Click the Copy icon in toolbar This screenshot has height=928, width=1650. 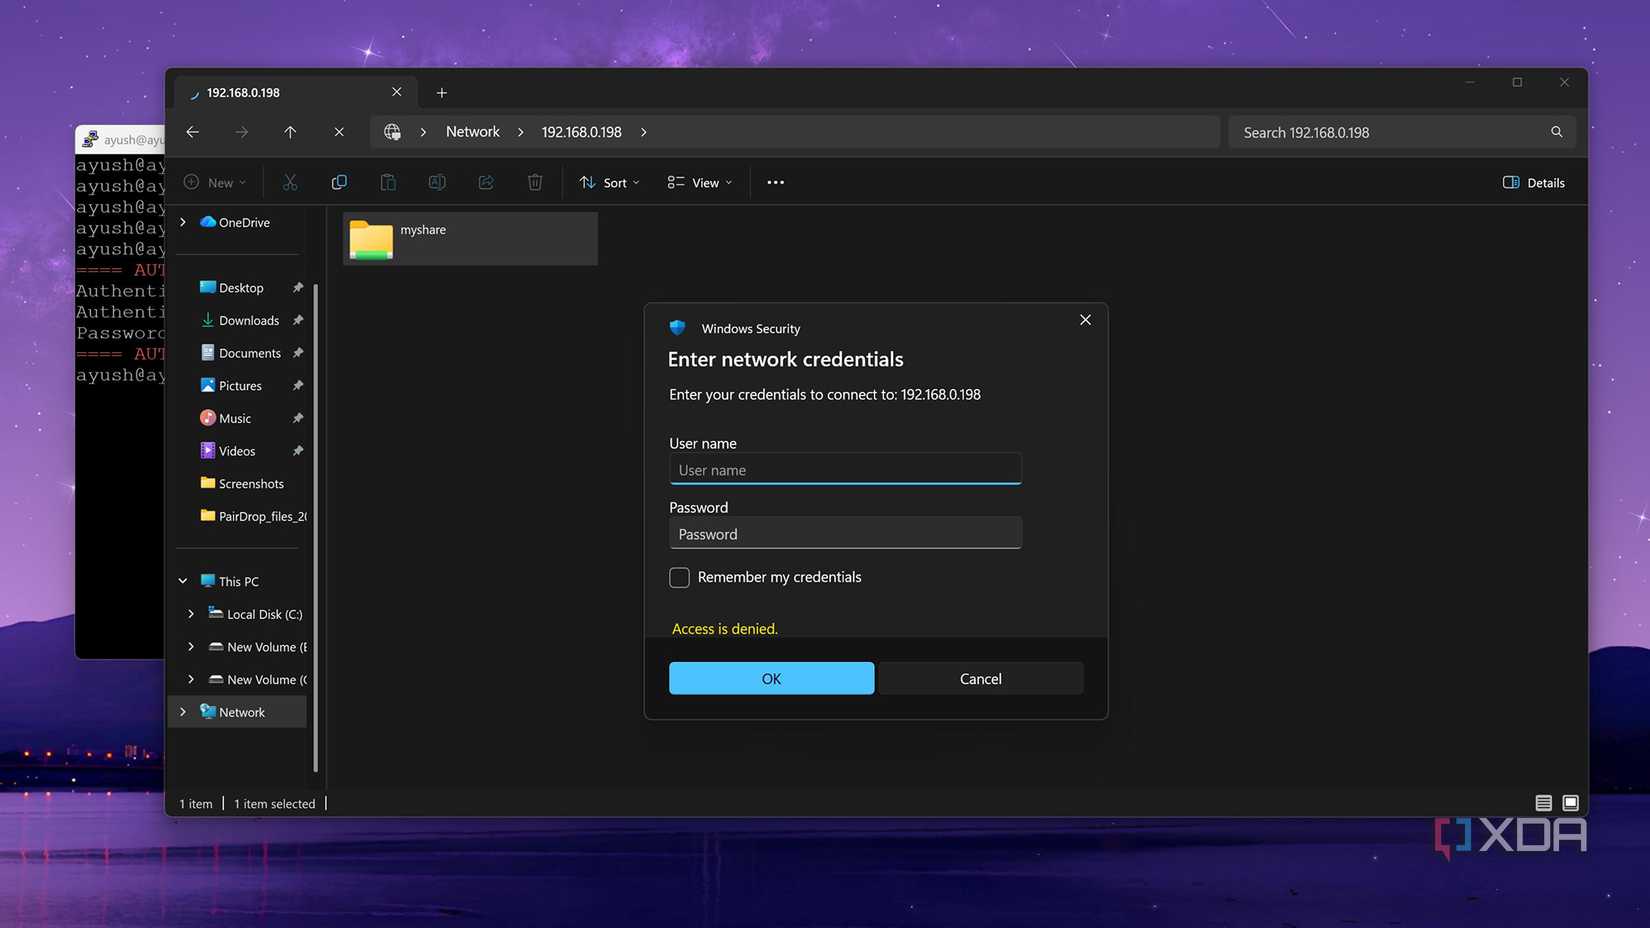pos(339,182)
